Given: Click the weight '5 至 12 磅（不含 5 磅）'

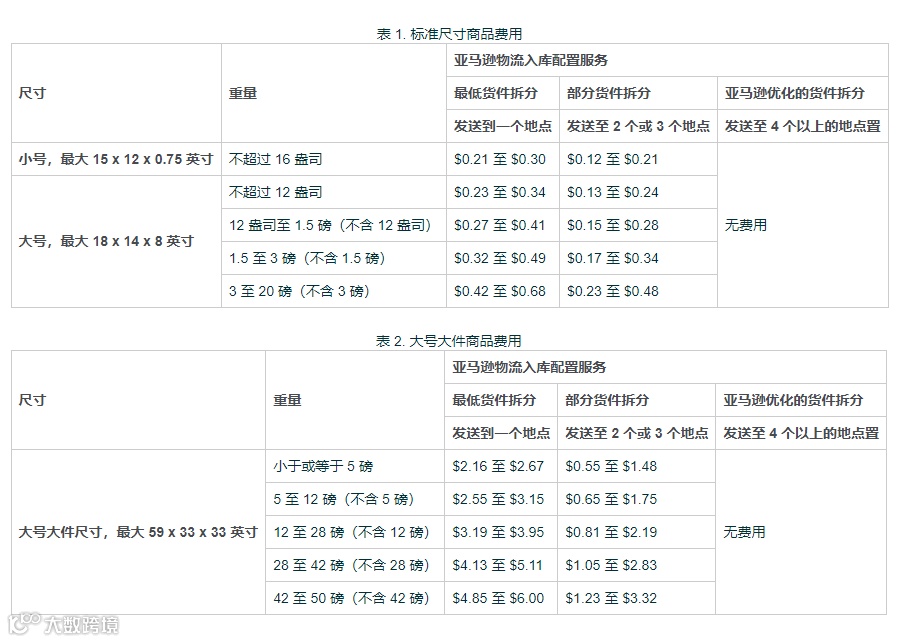Looking at the screenshot, I should point(344,499).
